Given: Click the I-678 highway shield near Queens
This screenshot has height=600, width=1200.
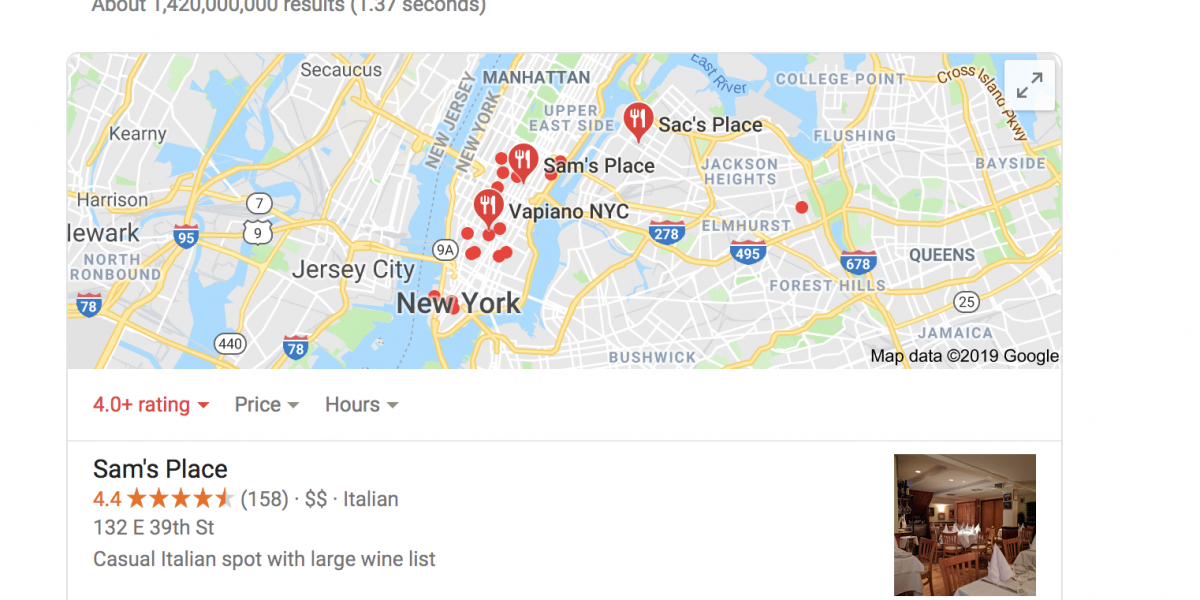Looking at the screenshot, I should pos(858,262).
